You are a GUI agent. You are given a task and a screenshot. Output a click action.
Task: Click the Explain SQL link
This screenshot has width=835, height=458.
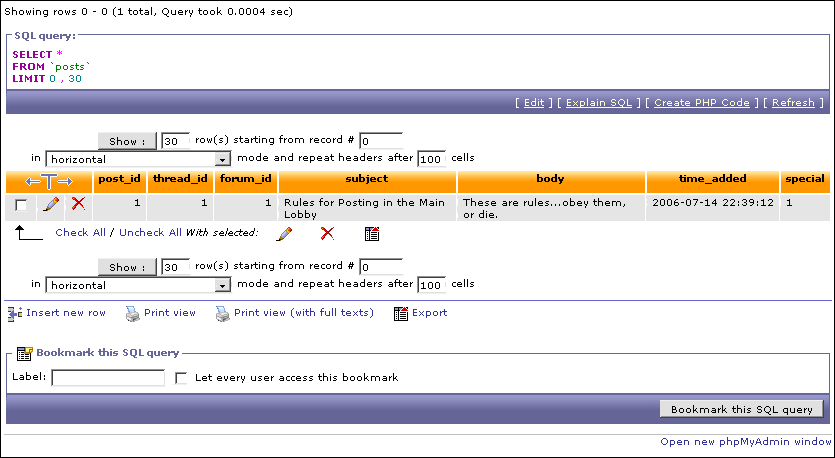599,103
